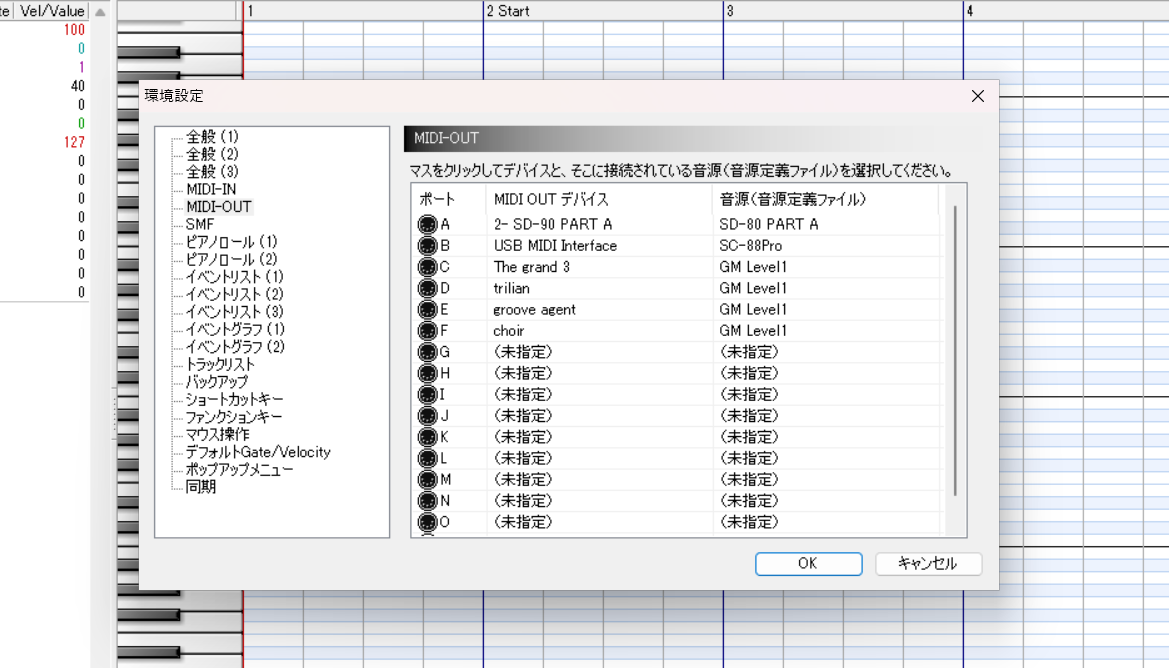Confirm settings with the OK button
The height and width of the screenshot is (668, 1169).
[809, 564]
